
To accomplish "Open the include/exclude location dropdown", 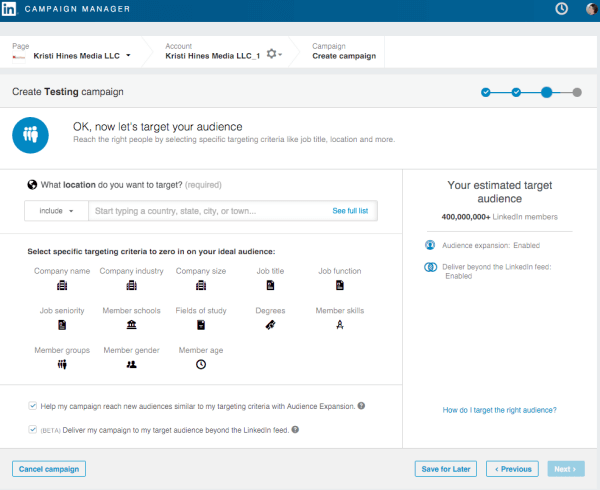I will pyautogui.click(x=56, y=211).
